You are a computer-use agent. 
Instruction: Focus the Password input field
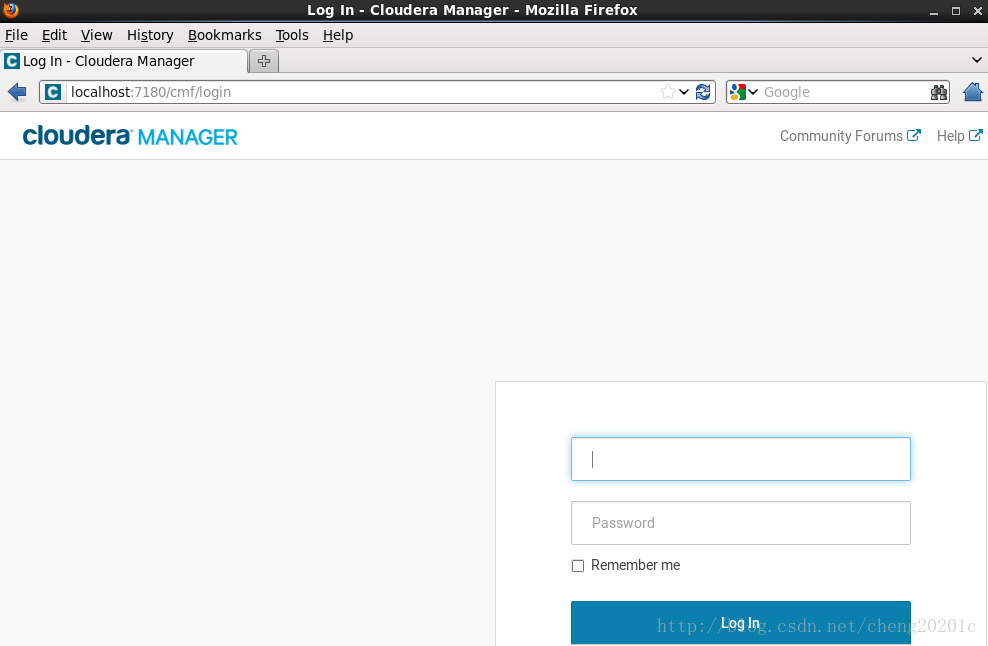740,523
